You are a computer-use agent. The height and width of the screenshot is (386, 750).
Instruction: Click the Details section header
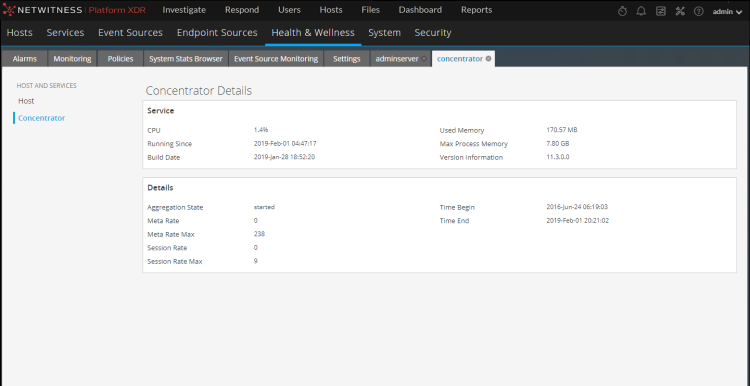click(x=160, y=188)
